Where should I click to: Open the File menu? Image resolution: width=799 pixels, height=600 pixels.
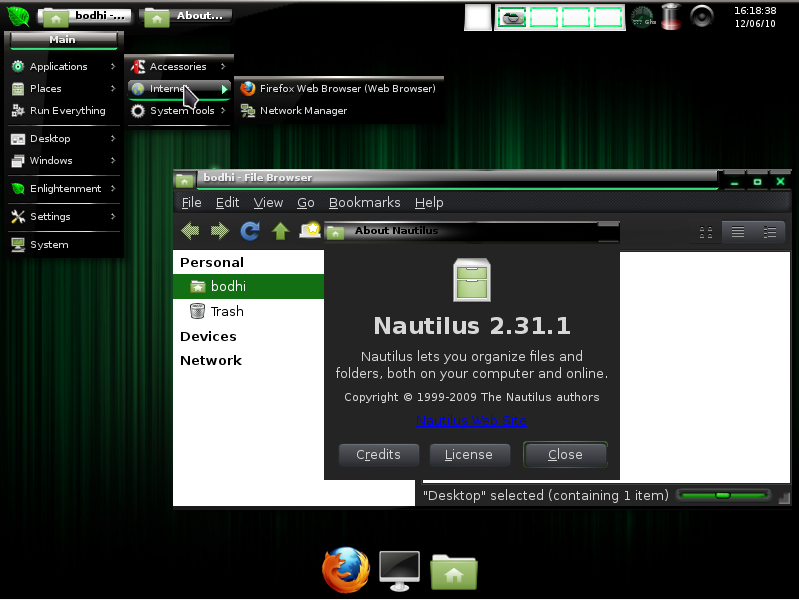(x=192, y=202)
